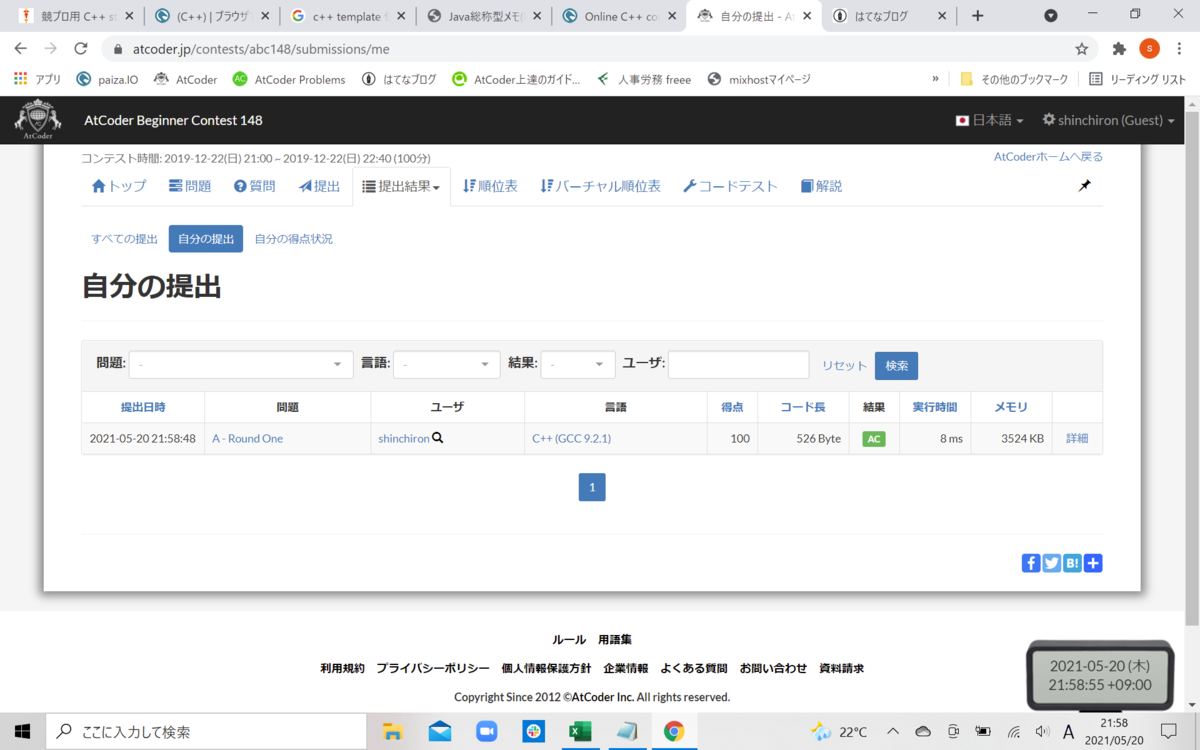Share the page via the Twitter icon
The width and height of the screenshot is (1200, 750).
pyautogui.click(x=1051, y=563)
